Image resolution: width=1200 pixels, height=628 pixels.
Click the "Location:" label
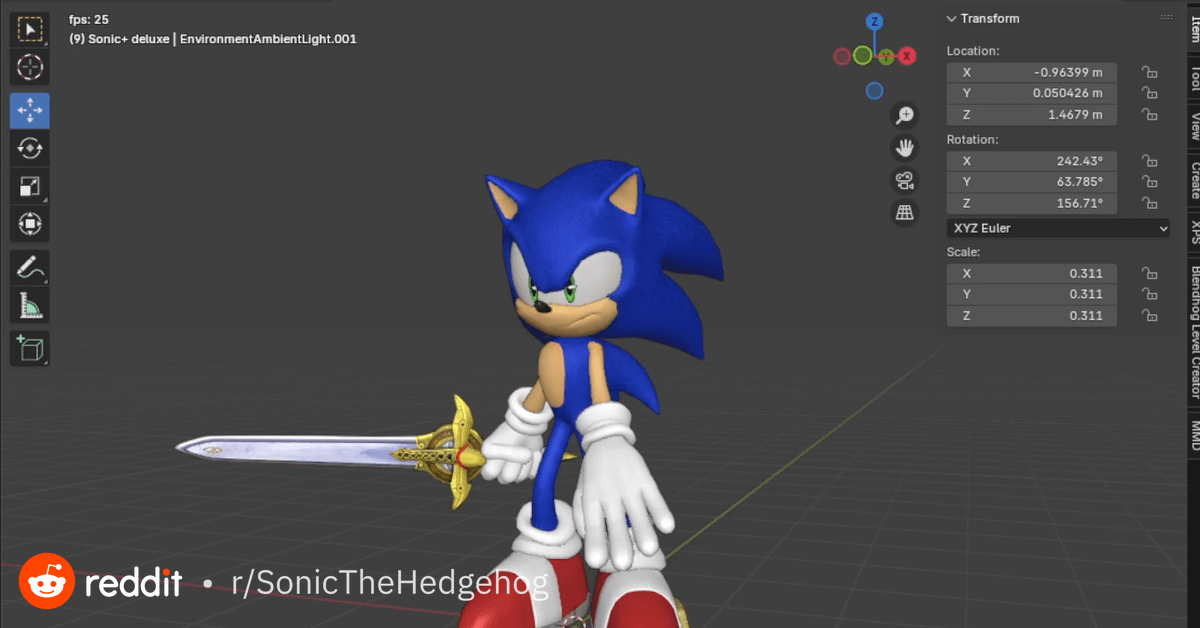973,51
